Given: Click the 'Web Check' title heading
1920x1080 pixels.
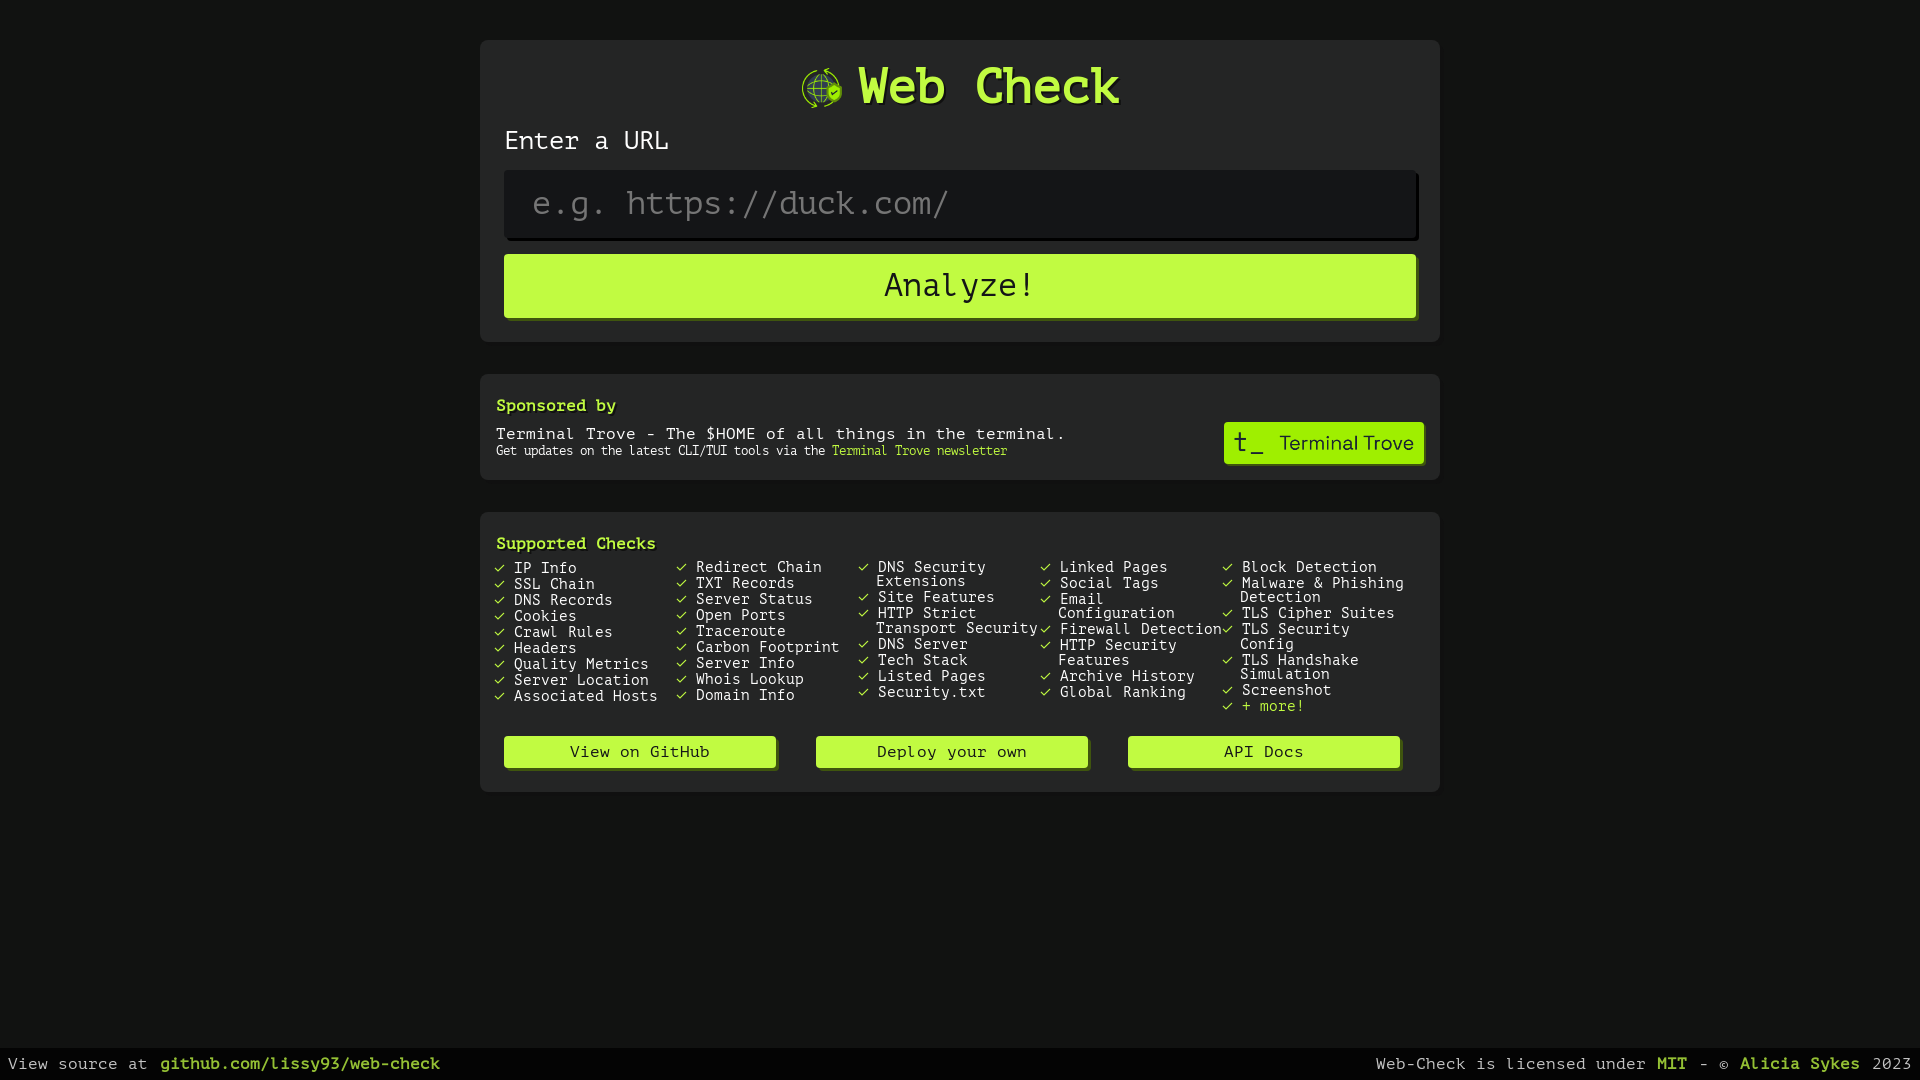Looking at the screenshot, I should 988,87.
